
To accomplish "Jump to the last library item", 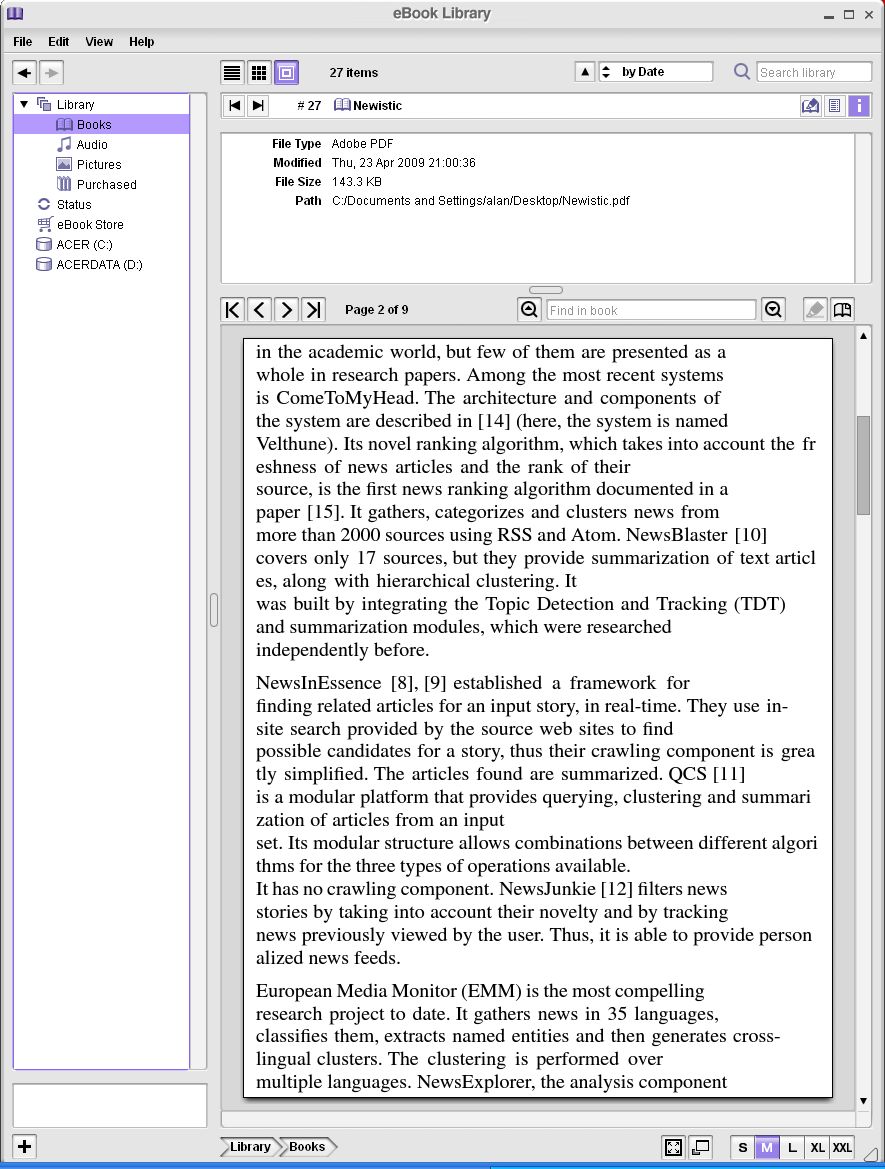I will coord(258,106).
